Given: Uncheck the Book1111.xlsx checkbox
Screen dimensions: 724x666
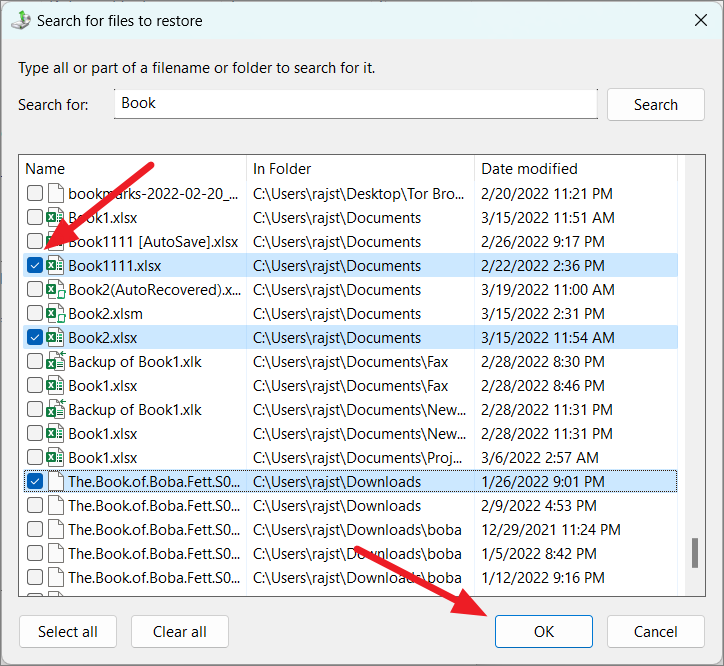Looking at the screenshot, I should (x=35, y=266).
